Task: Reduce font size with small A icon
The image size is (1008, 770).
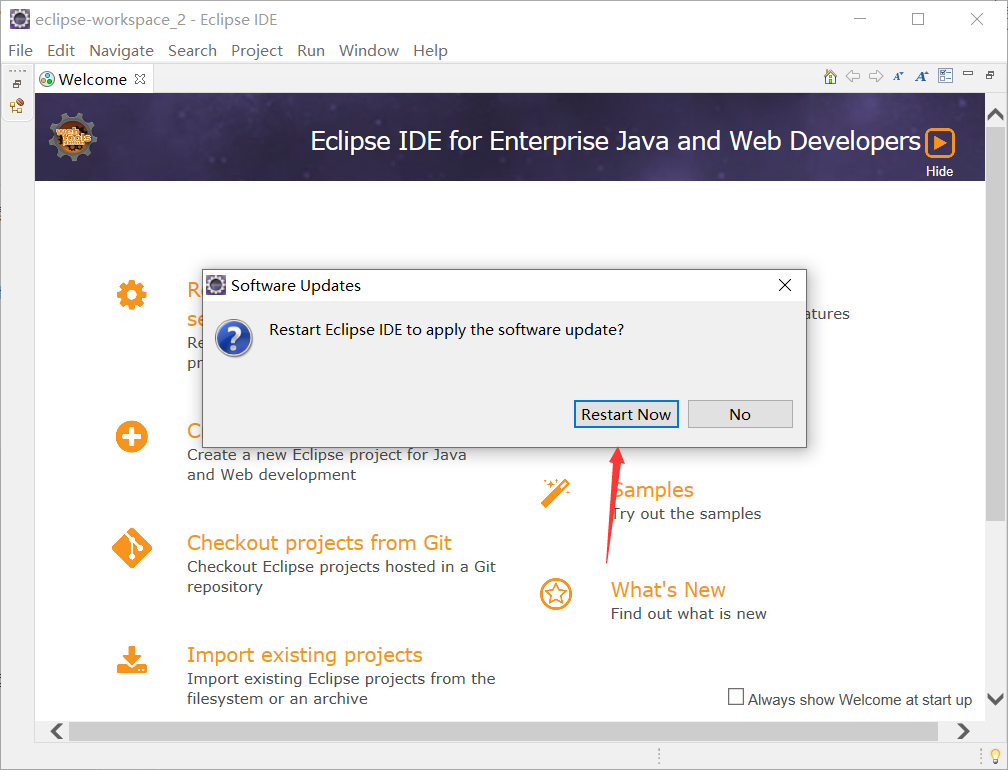Action: pyautogui.click(x=898, y=76)
